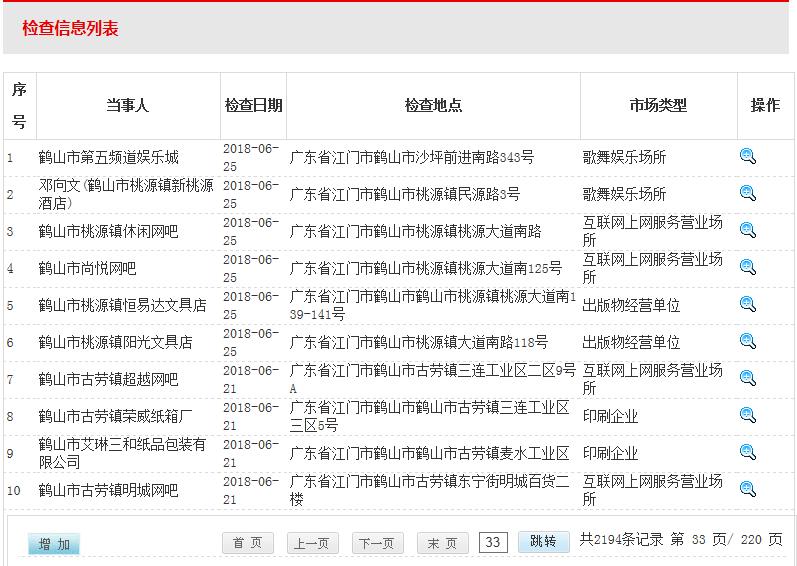Go to first page with 首页
The width and height of the screenshot is (797, 566).
click(x=247, y=543)
